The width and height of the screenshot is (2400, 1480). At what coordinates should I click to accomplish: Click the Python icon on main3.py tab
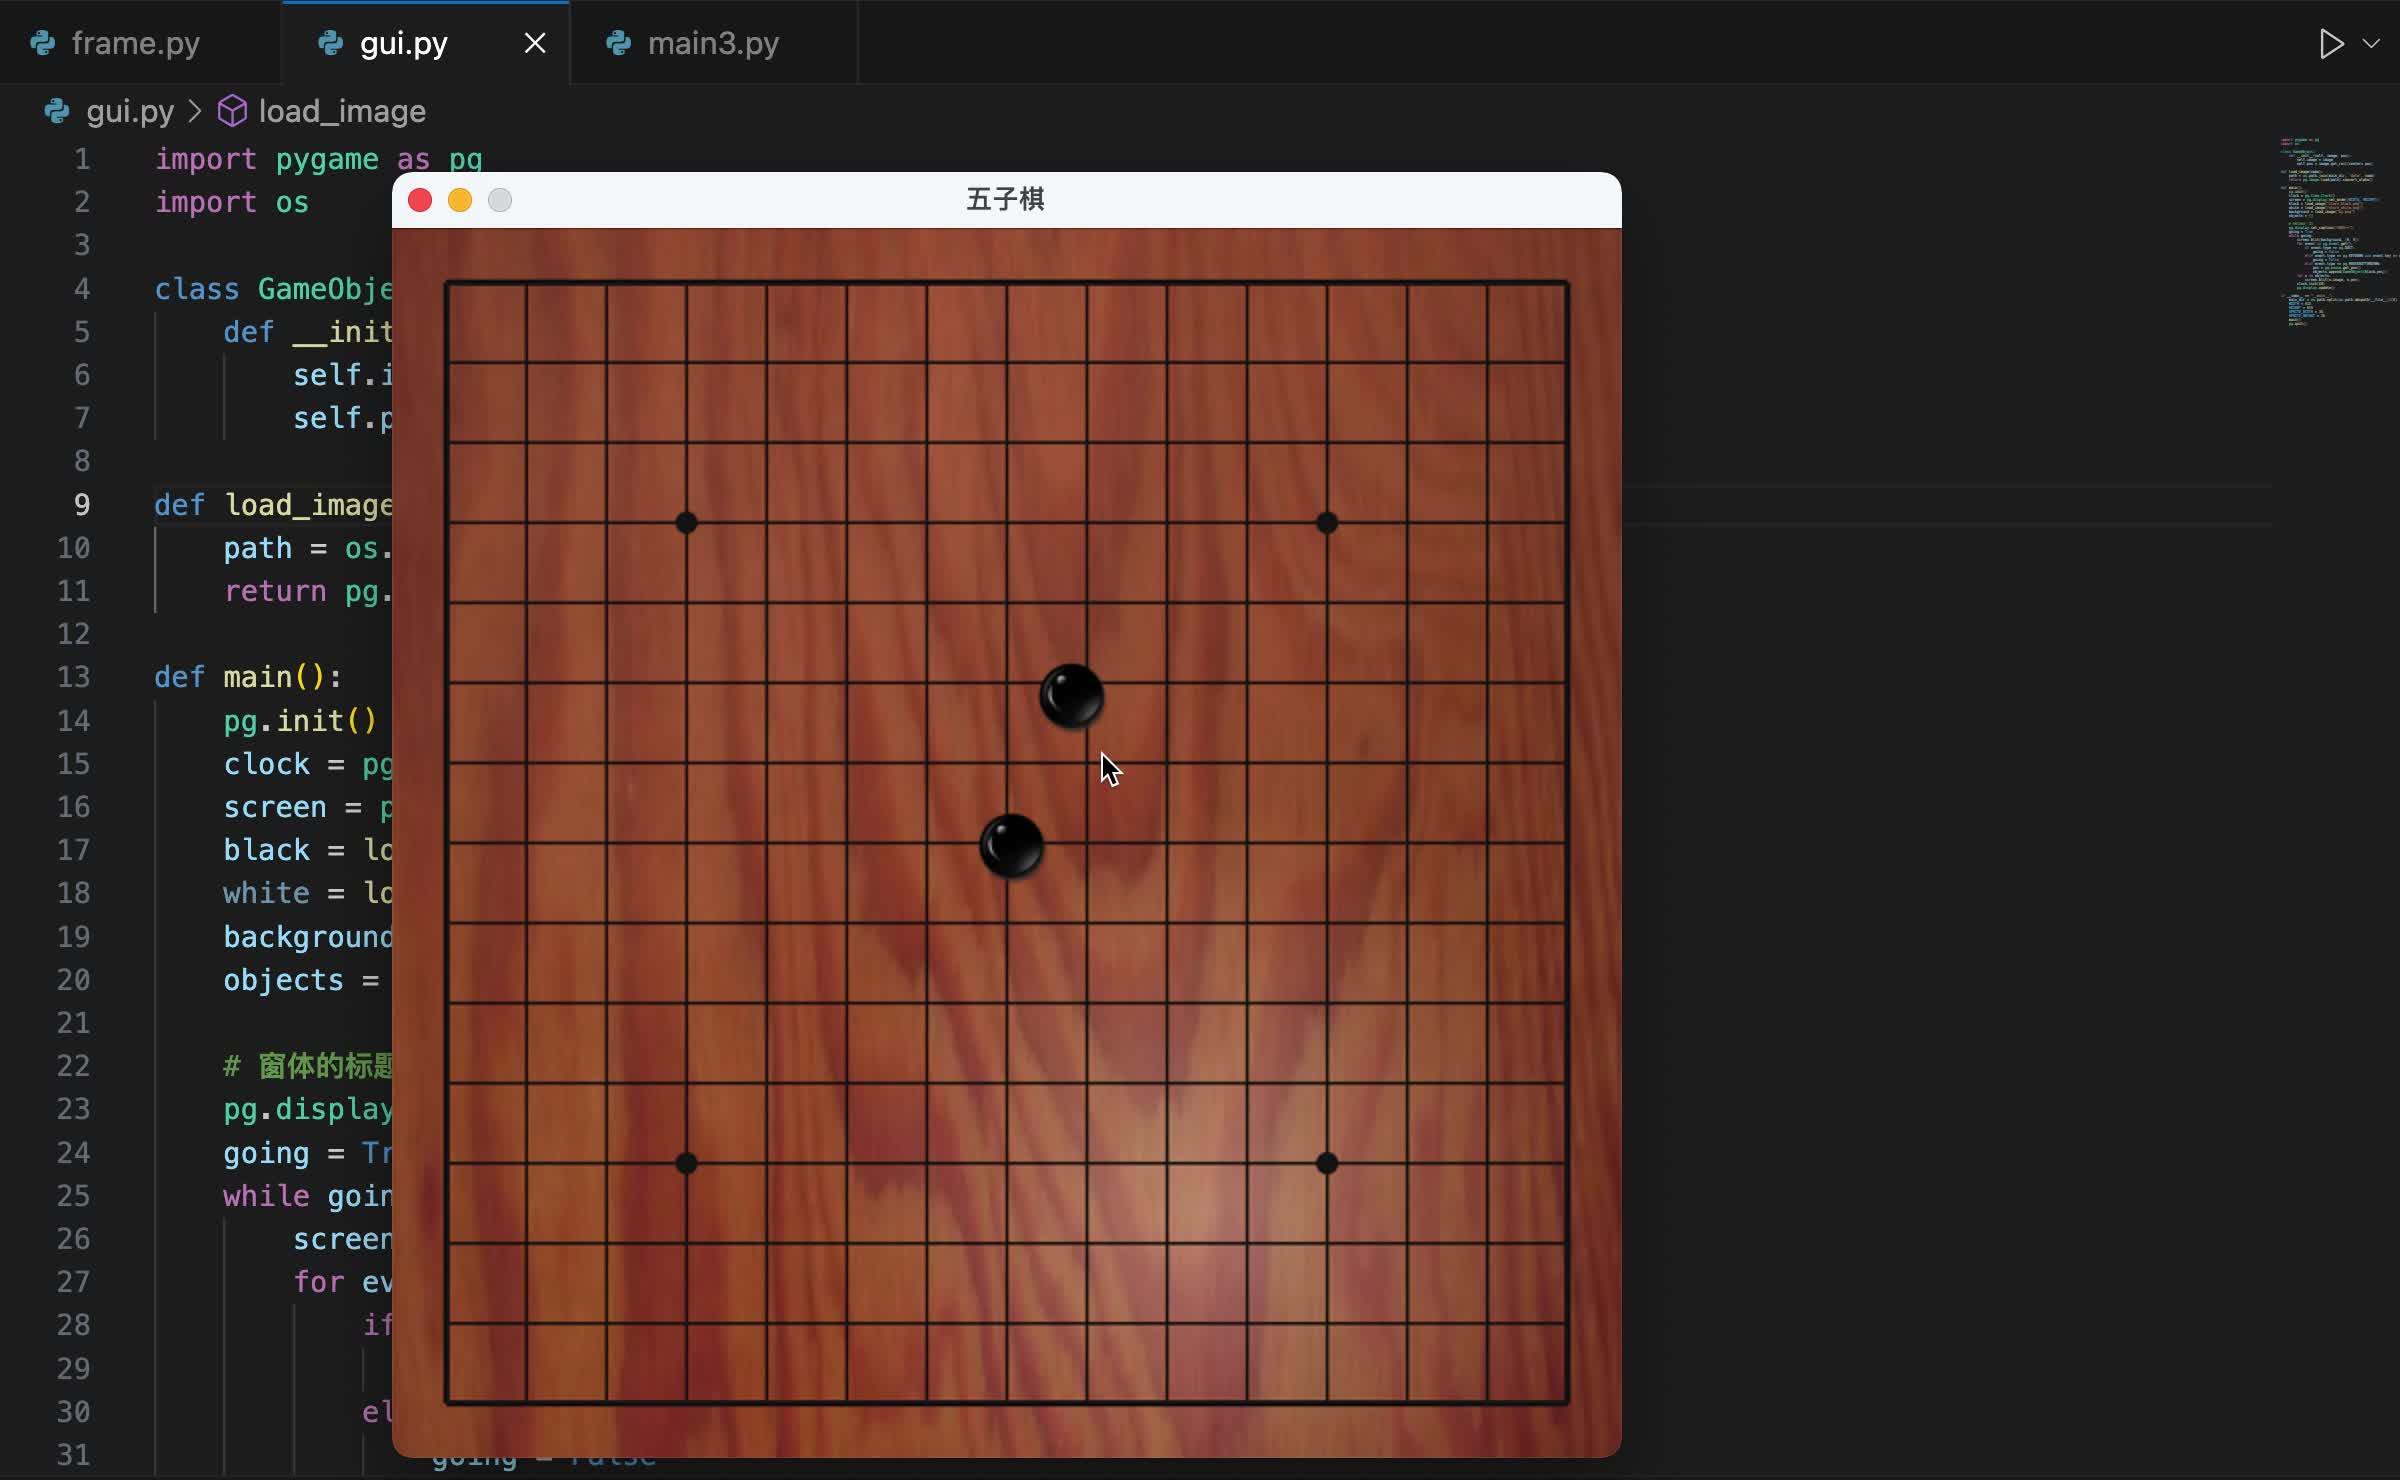point(619,44)
